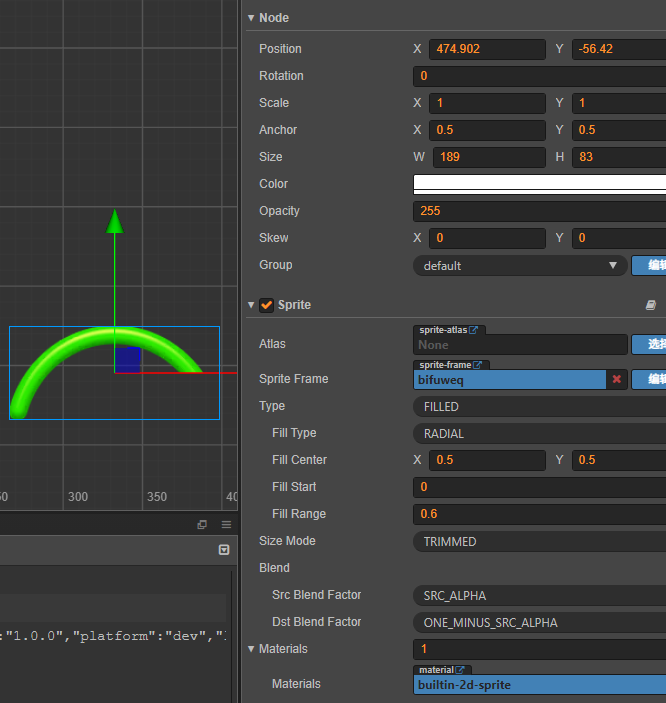Viewport: 666px width, 703px height.
Task: Click the Blend label
Action: click(x=274, y=568)
